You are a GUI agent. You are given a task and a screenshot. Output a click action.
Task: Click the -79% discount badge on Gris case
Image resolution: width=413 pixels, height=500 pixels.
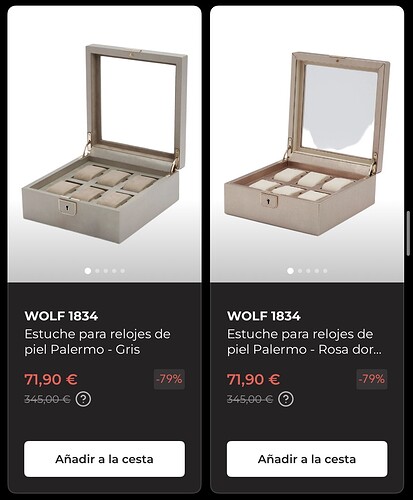point(169,379)
